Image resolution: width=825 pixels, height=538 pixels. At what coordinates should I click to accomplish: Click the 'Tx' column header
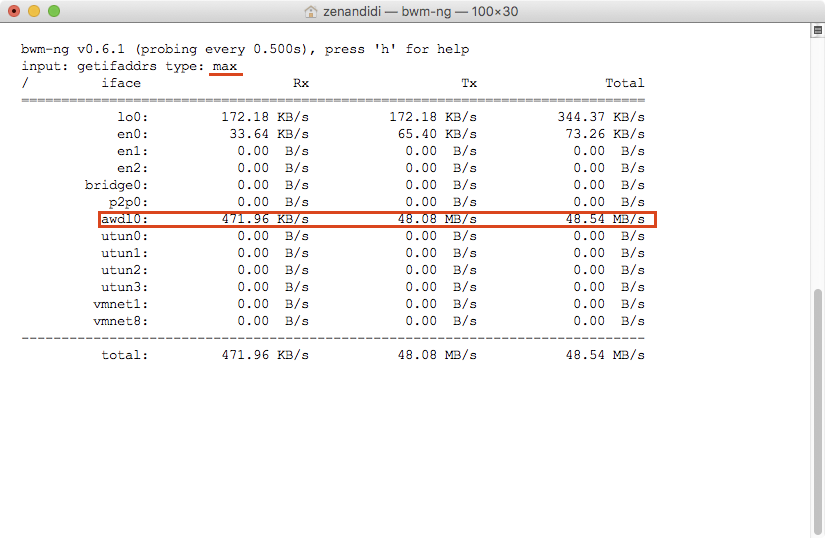pyautogui.click(x=469, y=83)
